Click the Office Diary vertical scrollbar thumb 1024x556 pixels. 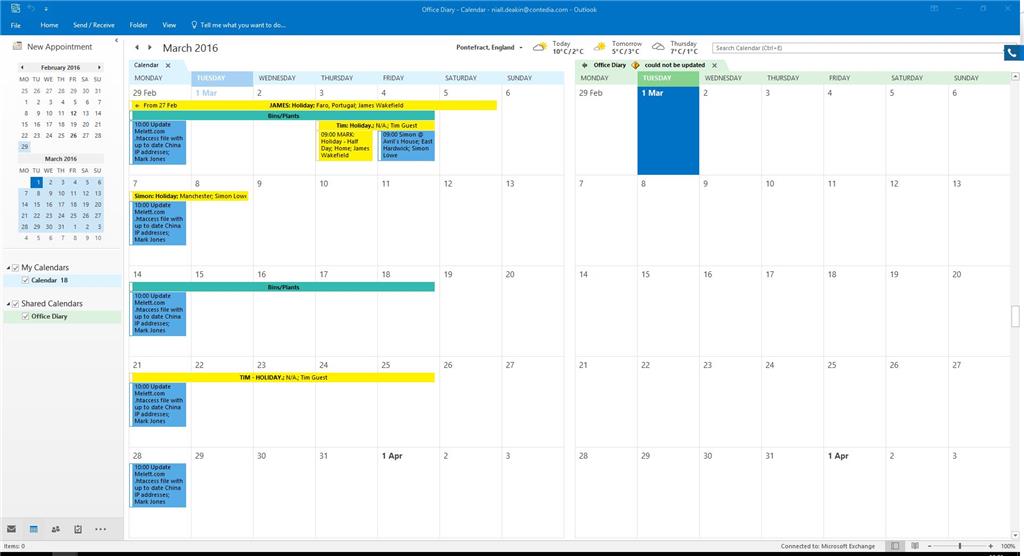coord(1016,316)
